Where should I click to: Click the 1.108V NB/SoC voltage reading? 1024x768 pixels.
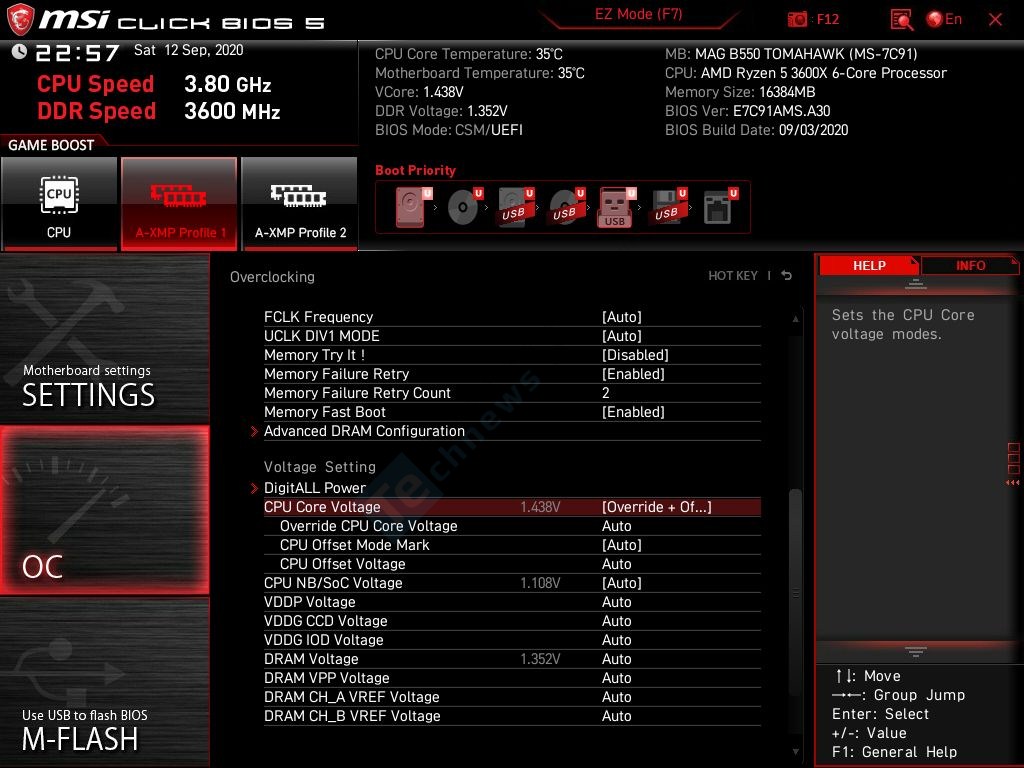coord(540,583)
